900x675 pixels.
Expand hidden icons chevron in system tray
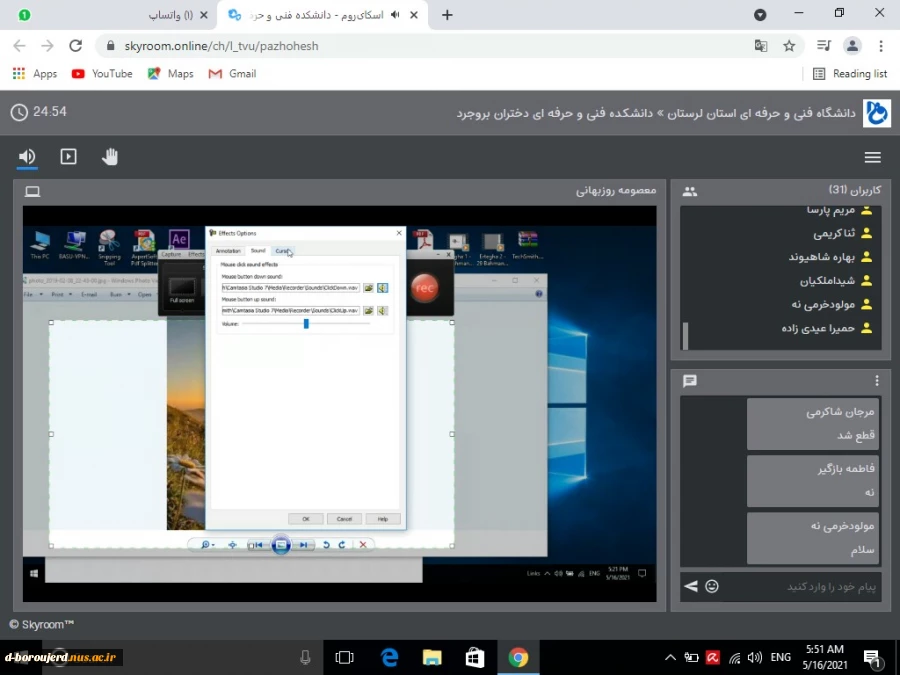pos(670,657)
